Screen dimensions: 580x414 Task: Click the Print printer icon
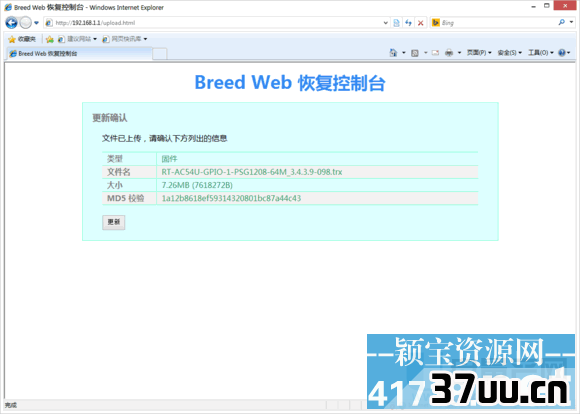[449, 53]
